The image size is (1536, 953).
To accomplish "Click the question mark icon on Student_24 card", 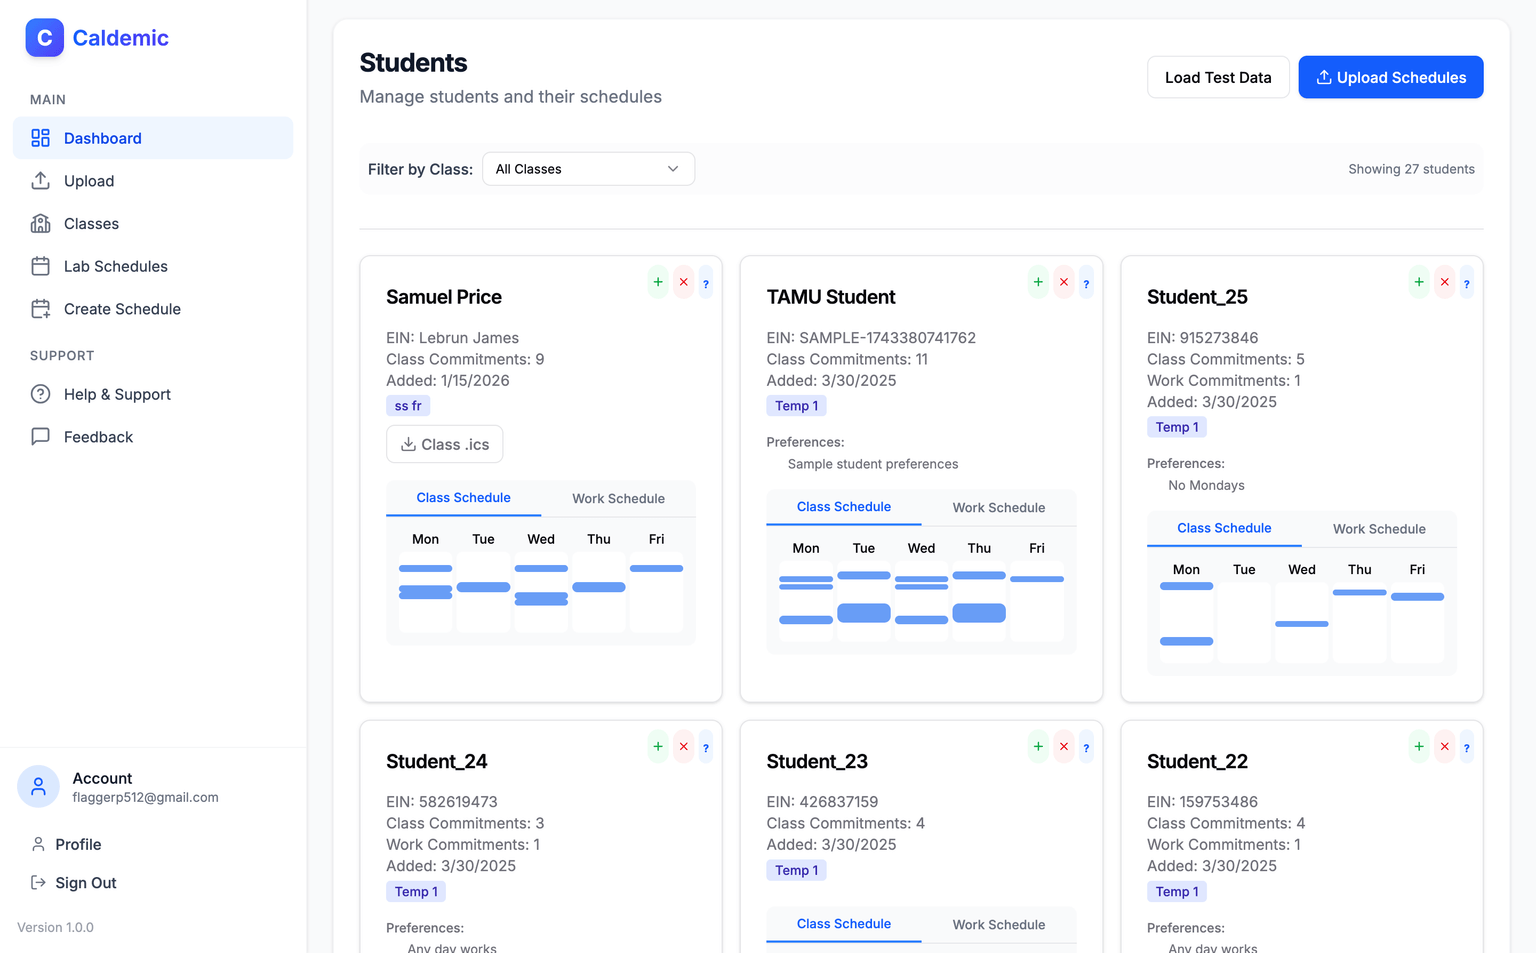I will click(x=706, y=747).
